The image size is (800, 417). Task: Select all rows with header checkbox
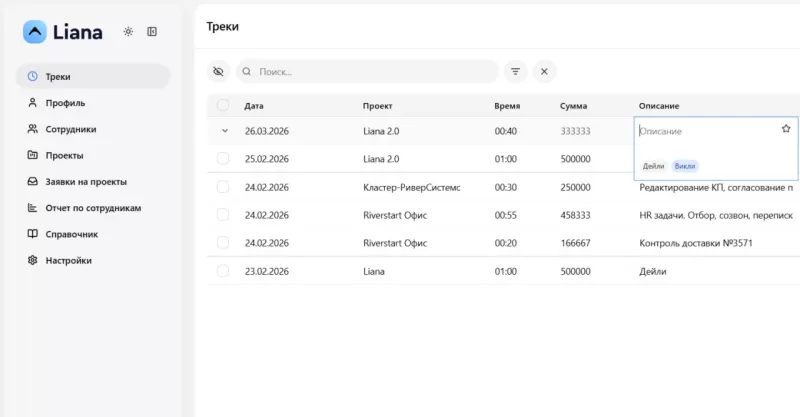223,106
